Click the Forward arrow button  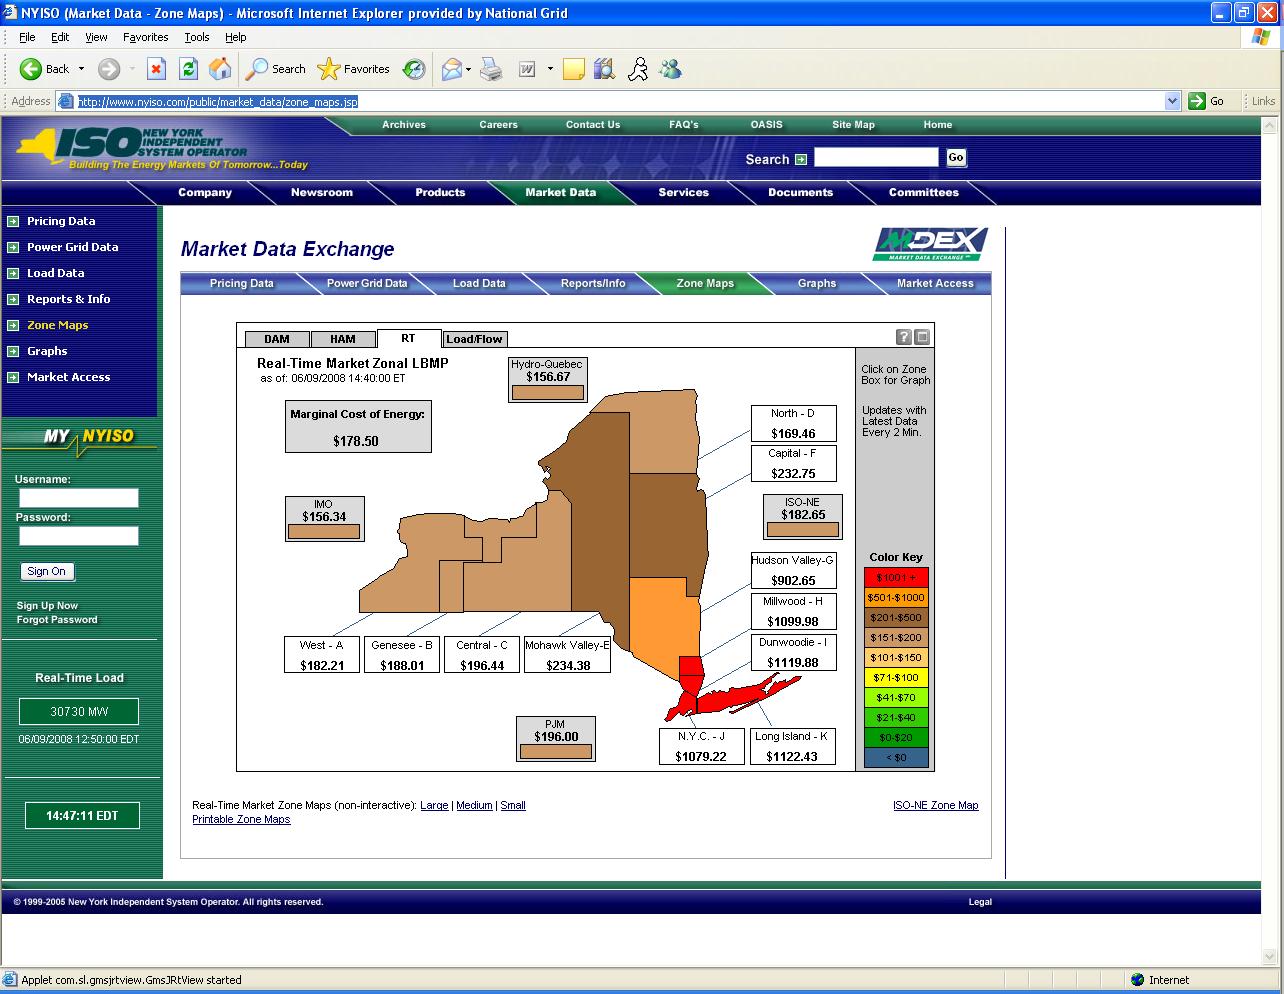click(x=108, y=69)
